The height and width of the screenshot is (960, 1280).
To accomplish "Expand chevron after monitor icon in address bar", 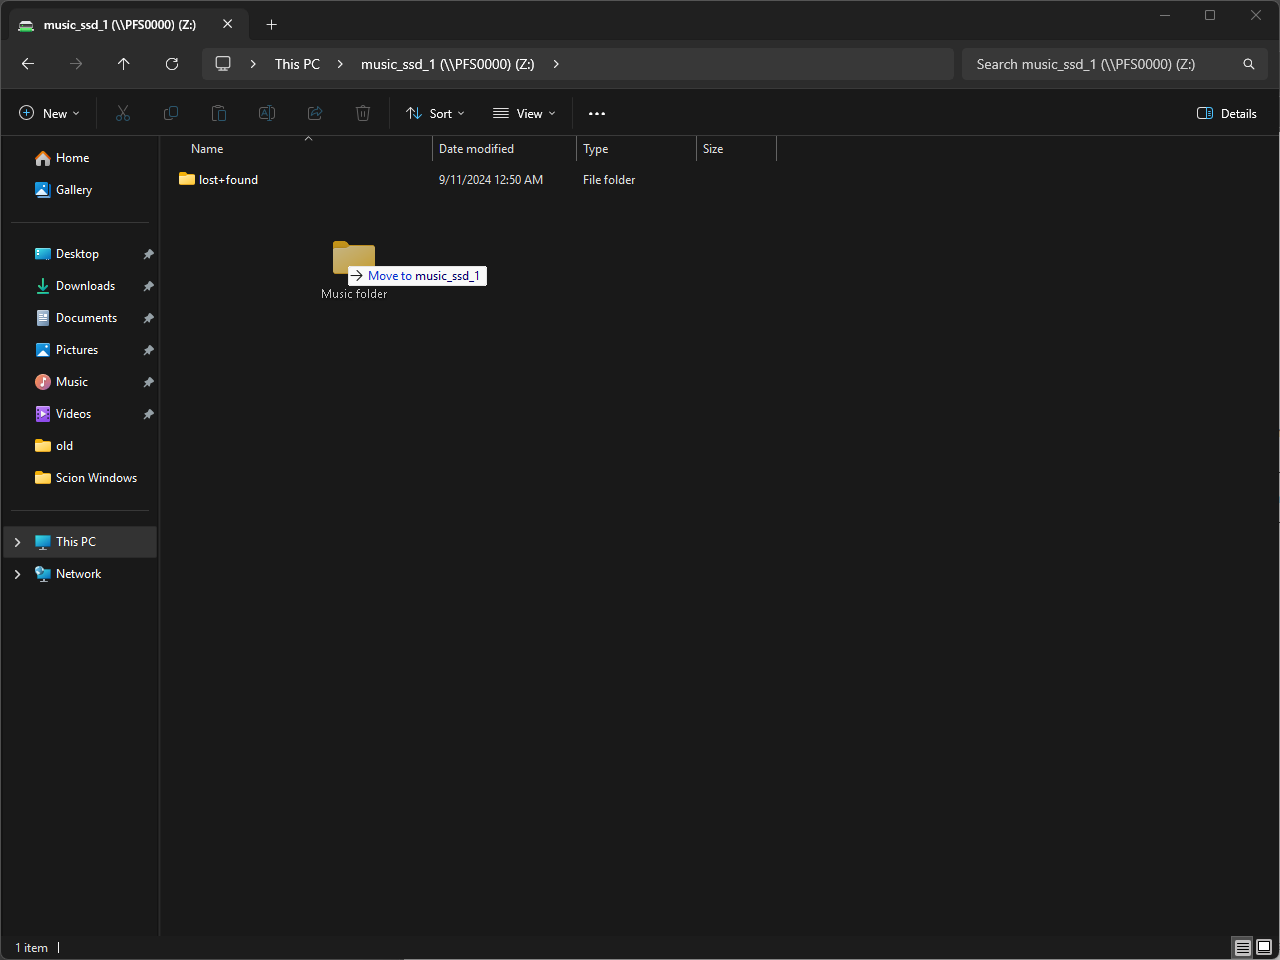I will (x=253, y=64).
